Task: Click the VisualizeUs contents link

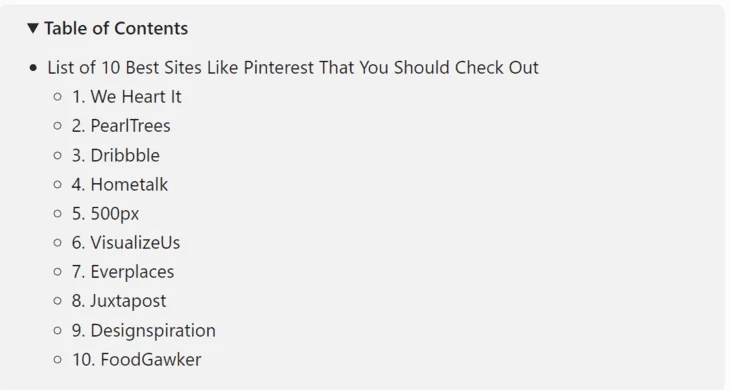Action: tap(126, 243)
